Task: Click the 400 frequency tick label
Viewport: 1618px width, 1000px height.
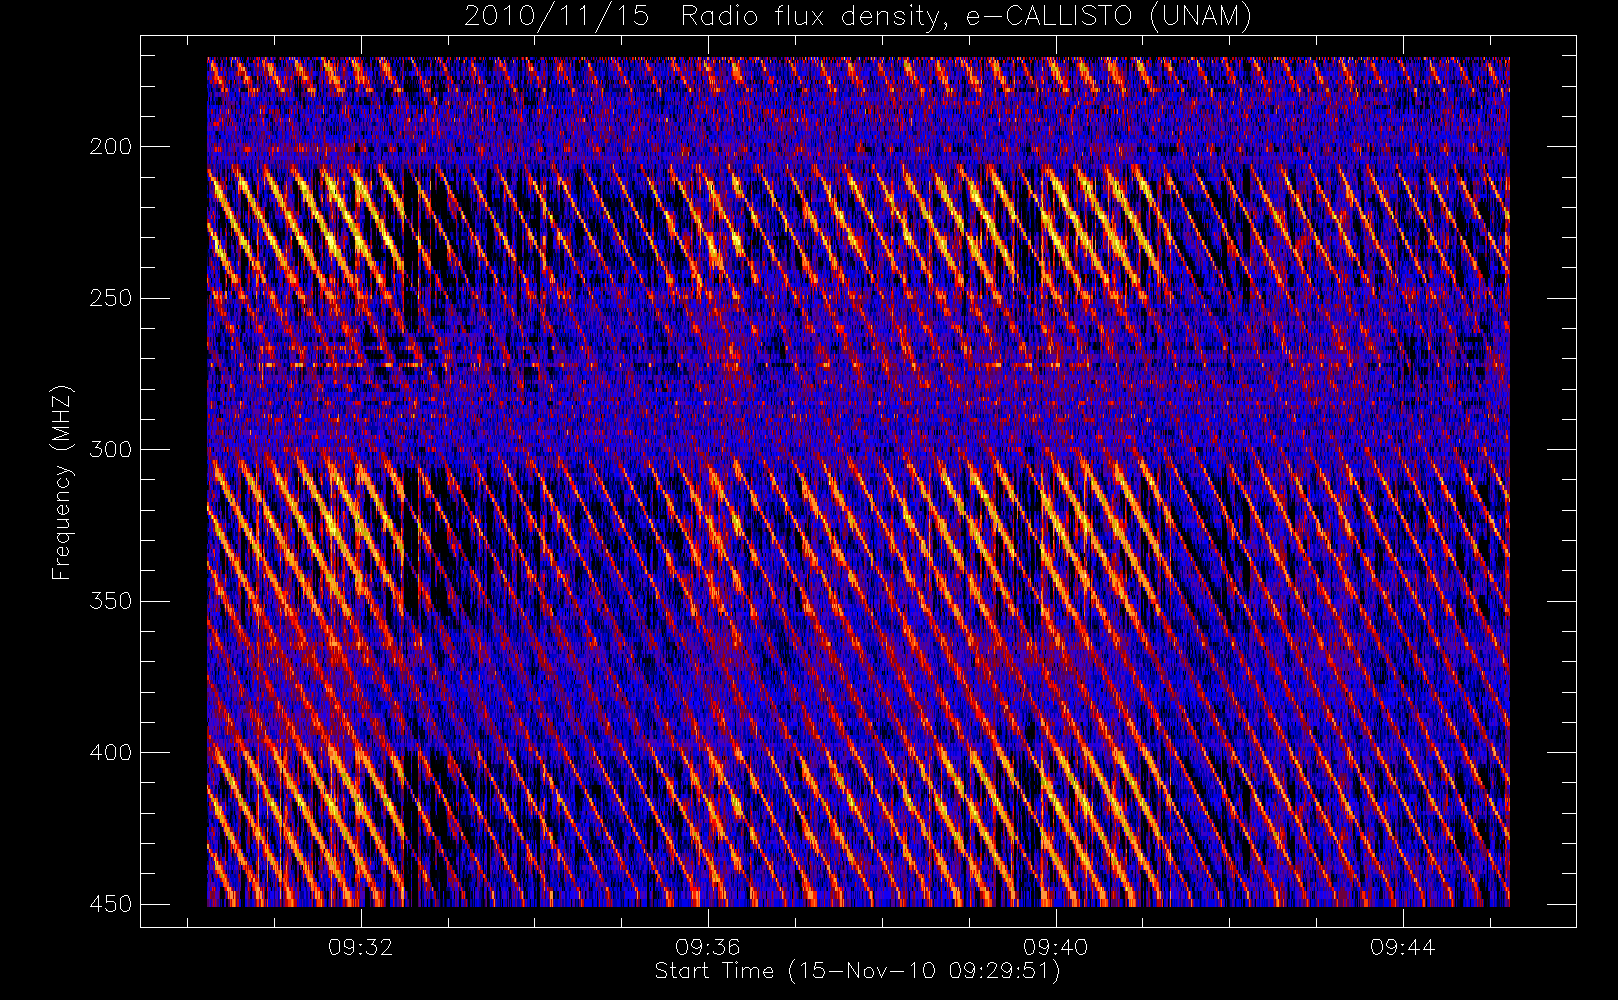Action: coord(109,753)
